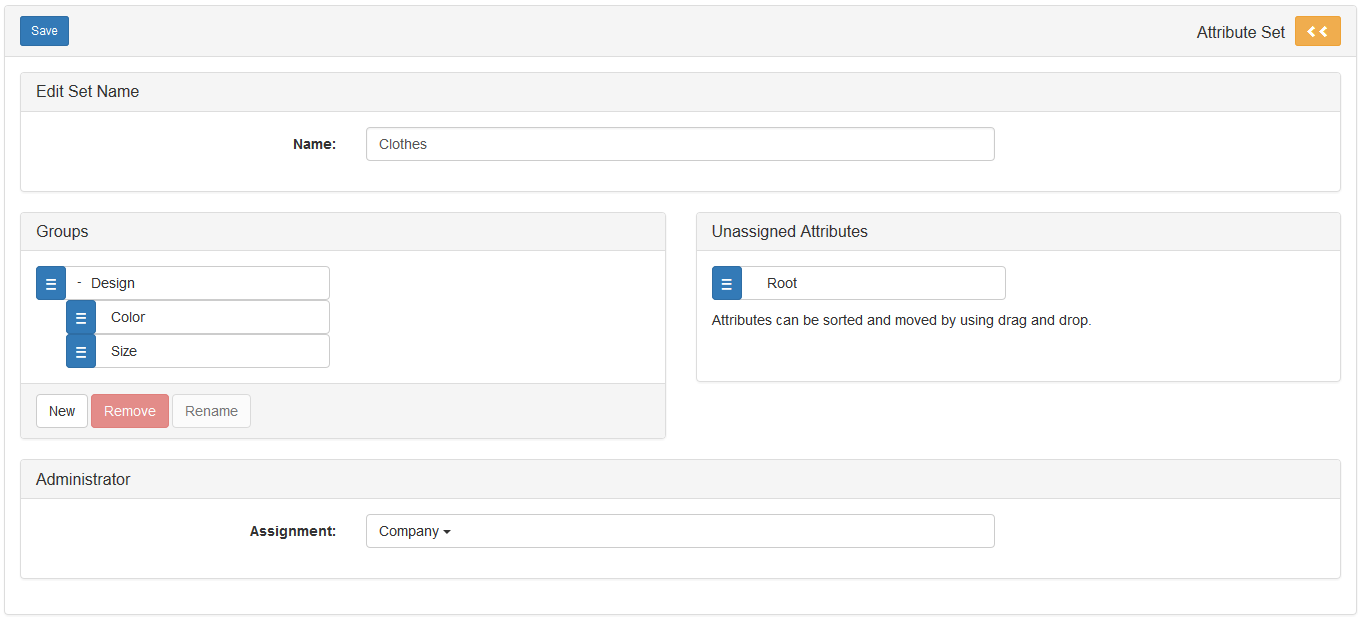This screenshot has height=619, width=1360.
Task: Go back using the double-chevron button
Action: (1317, 31)
